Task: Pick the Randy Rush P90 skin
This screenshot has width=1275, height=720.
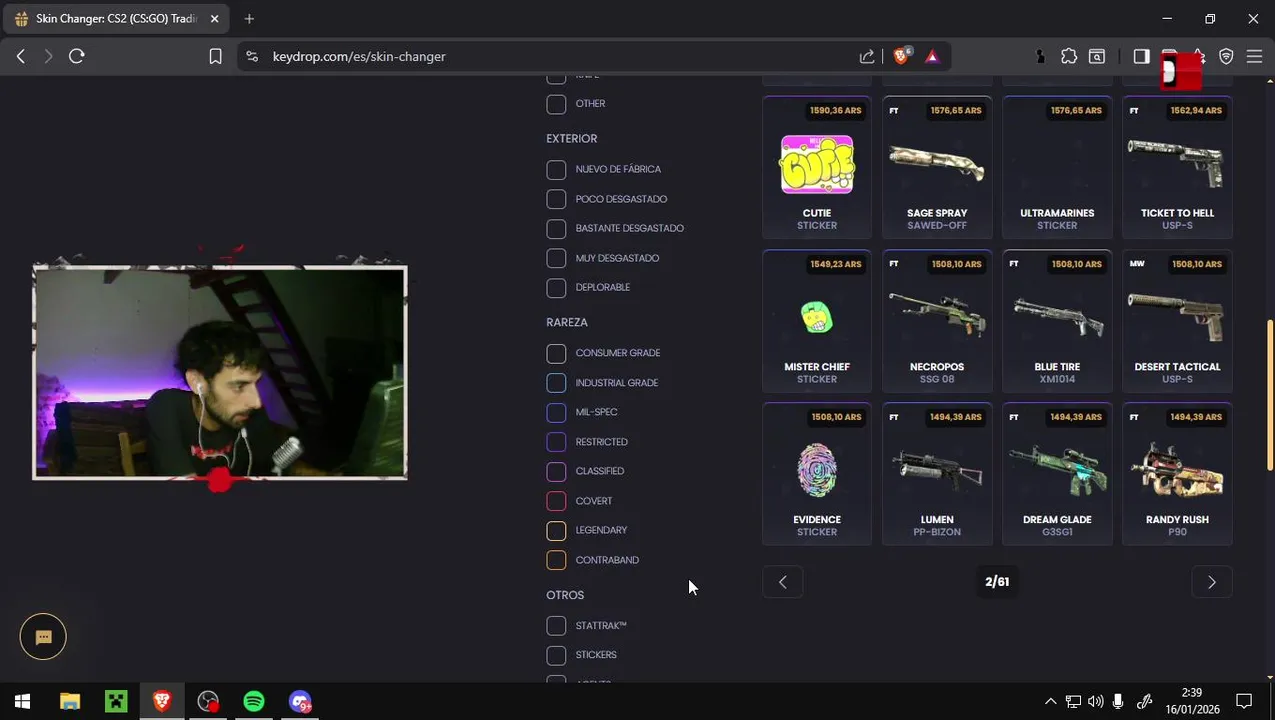Action: click(x=1177, y=474)
